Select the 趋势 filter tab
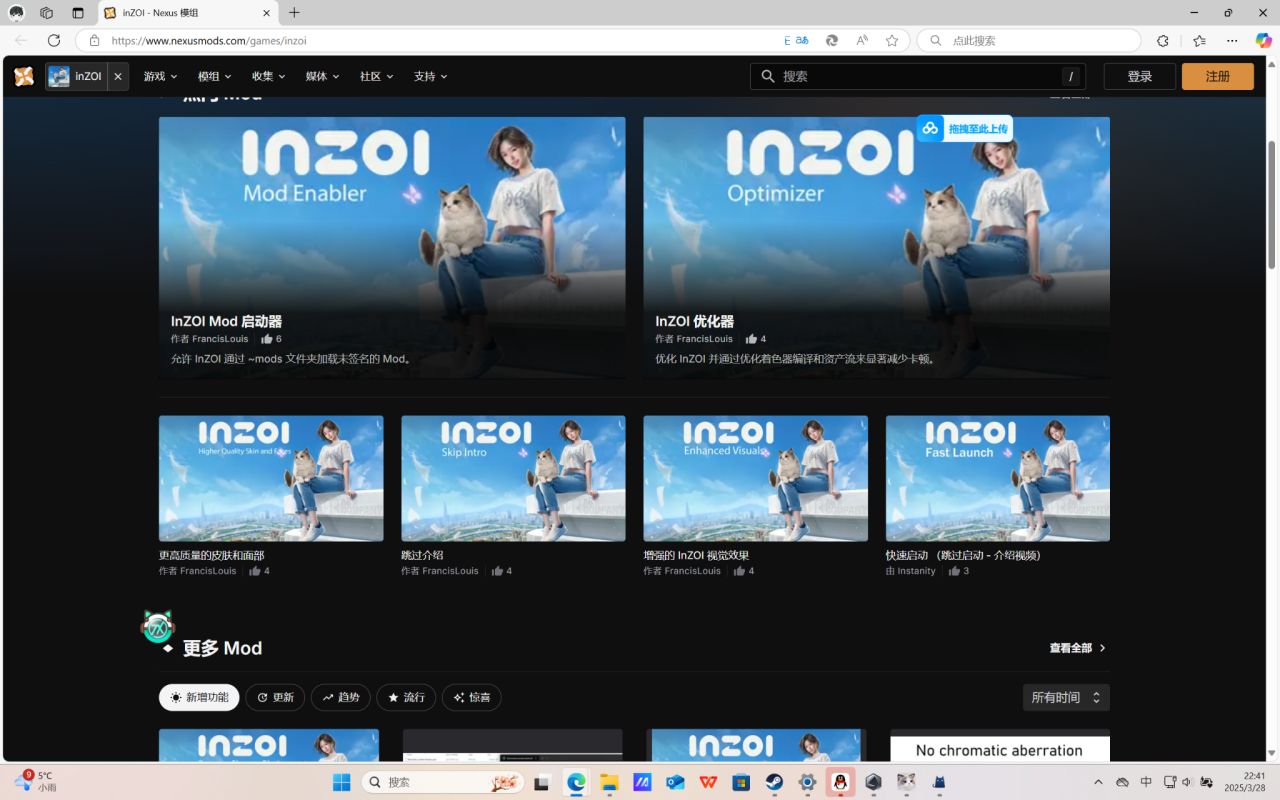The height and width of the screenshot is (800, 1280). pyautogui.click(x=340, y=697)
